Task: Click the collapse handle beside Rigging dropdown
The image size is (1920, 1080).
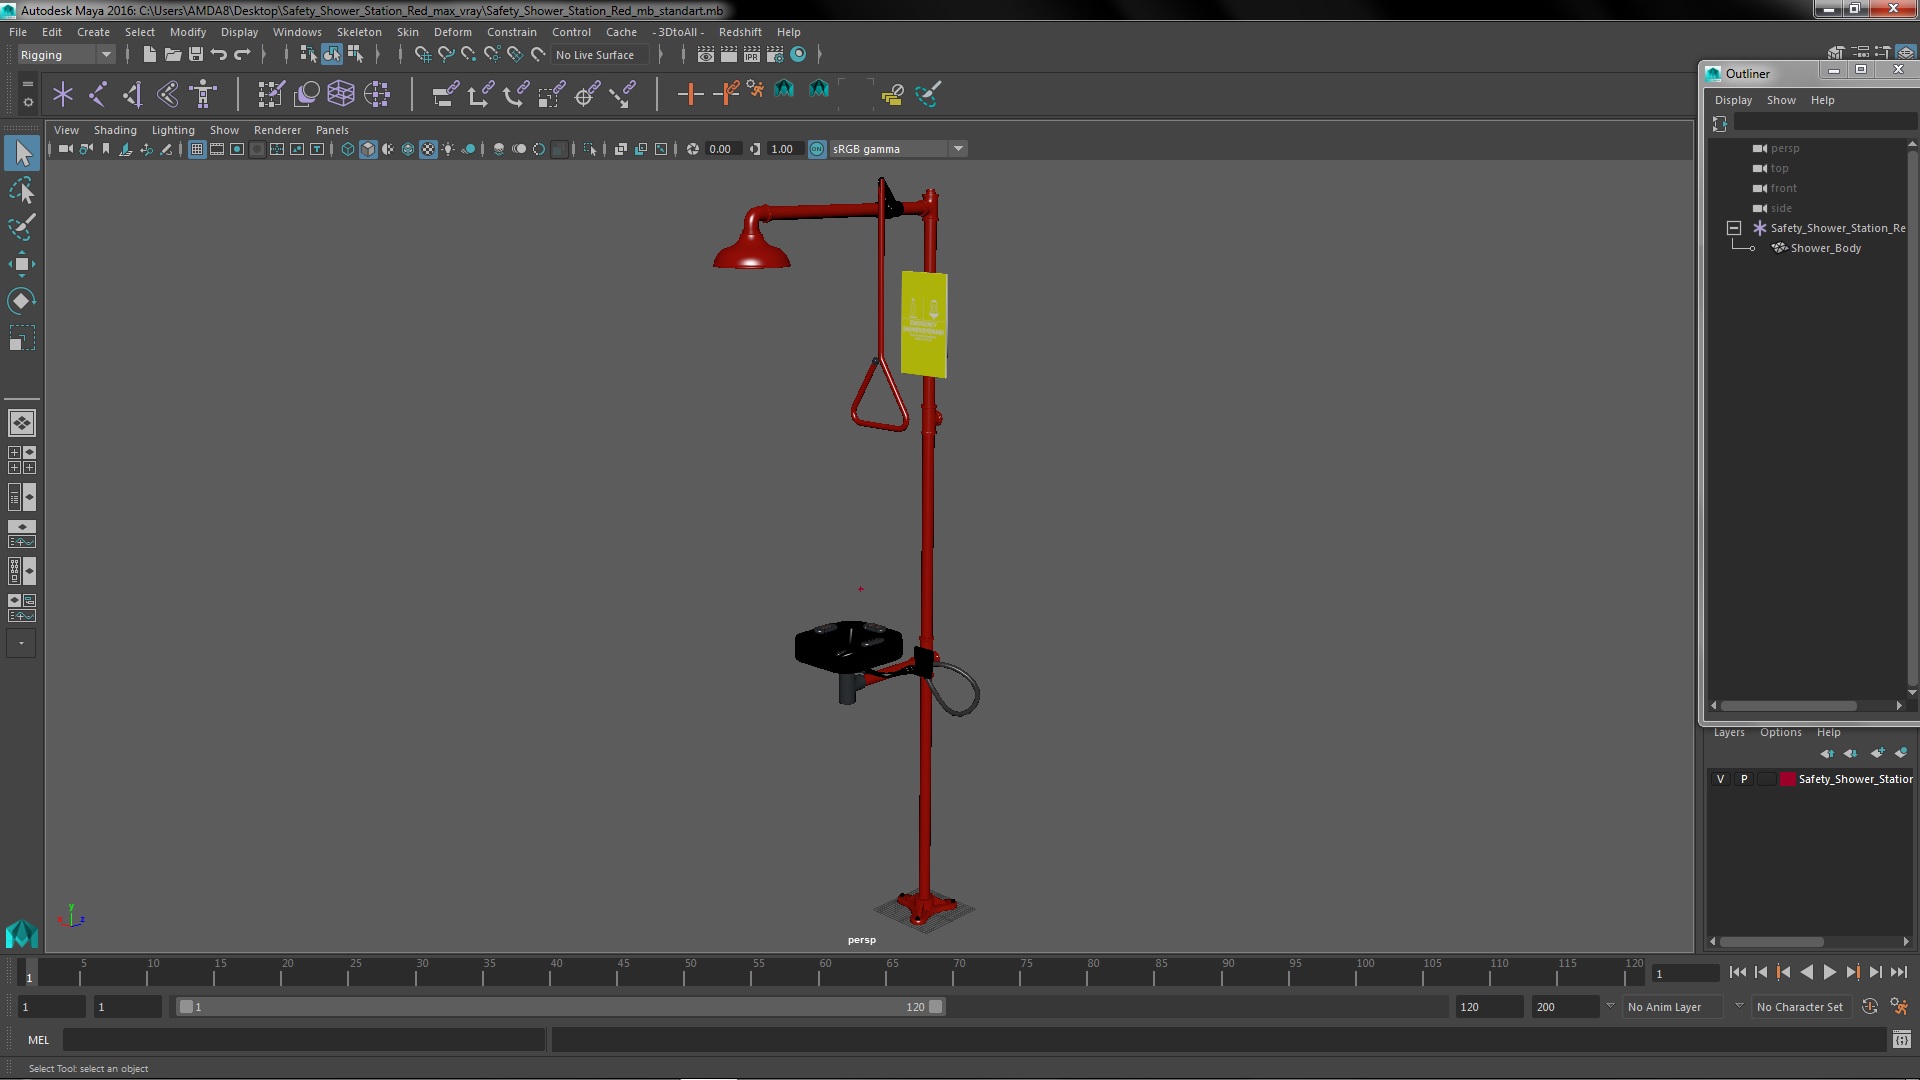Action: tap(127, 55)
